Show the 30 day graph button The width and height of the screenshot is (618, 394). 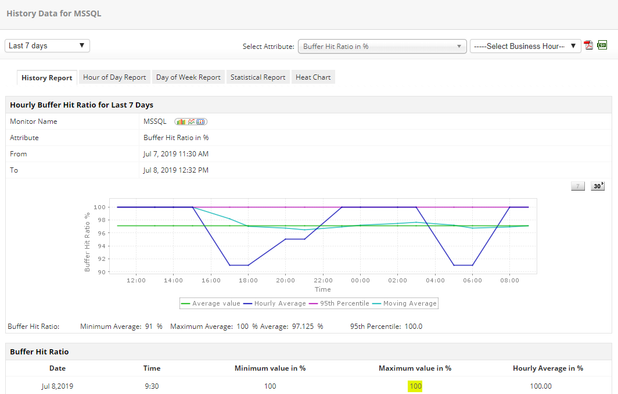tap(598, 186)
